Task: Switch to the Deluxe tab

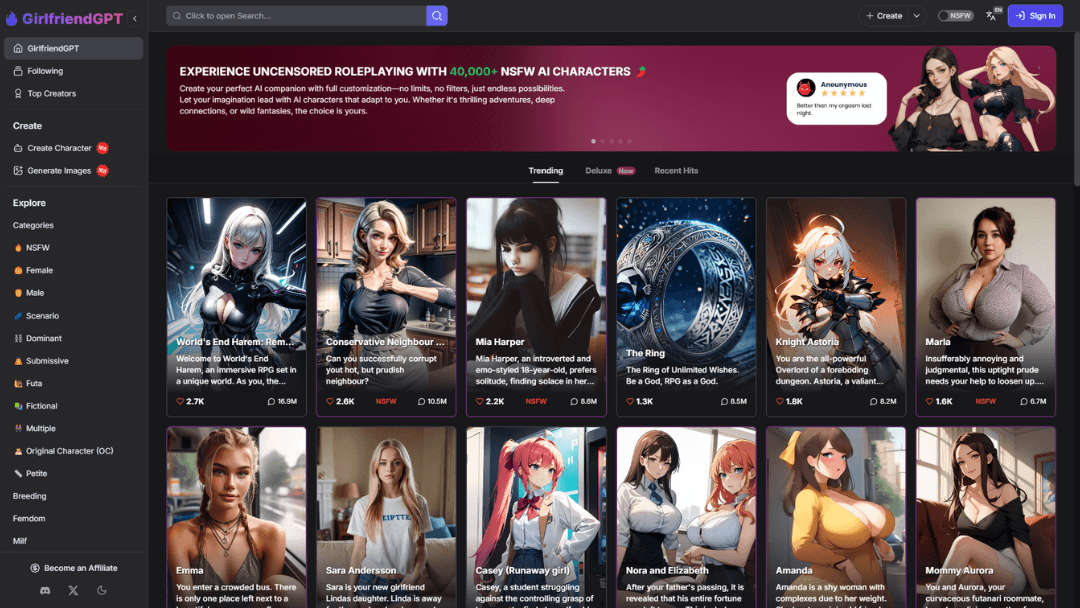Action: click(598, 171)
